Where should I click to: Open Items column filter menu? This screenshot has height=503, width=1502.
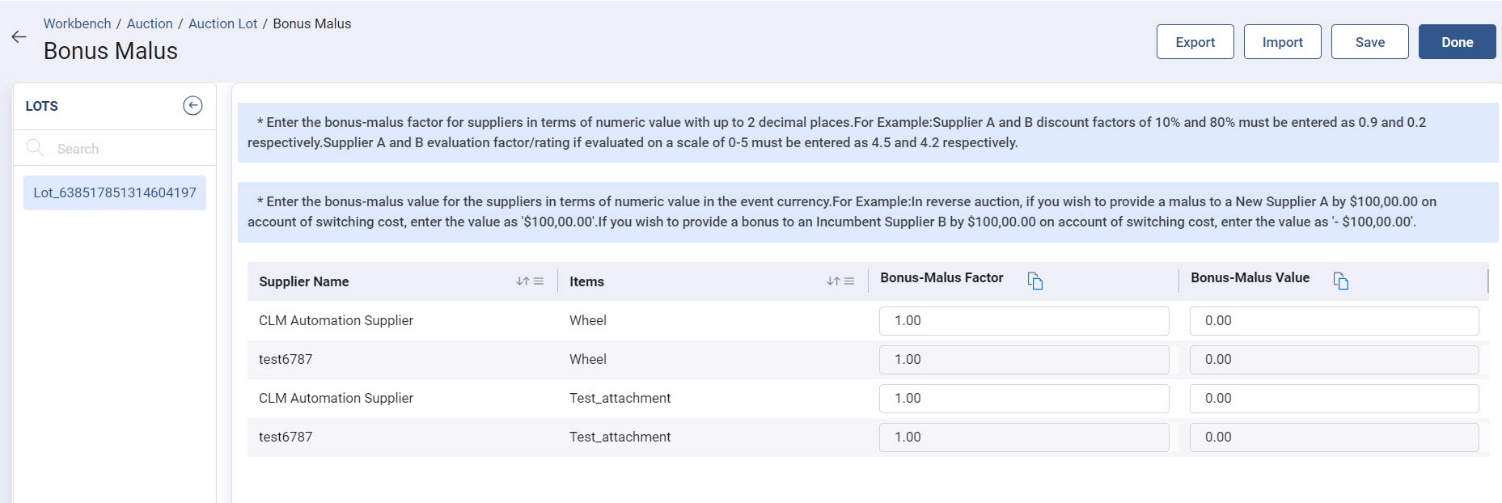(x=848, y=282)
